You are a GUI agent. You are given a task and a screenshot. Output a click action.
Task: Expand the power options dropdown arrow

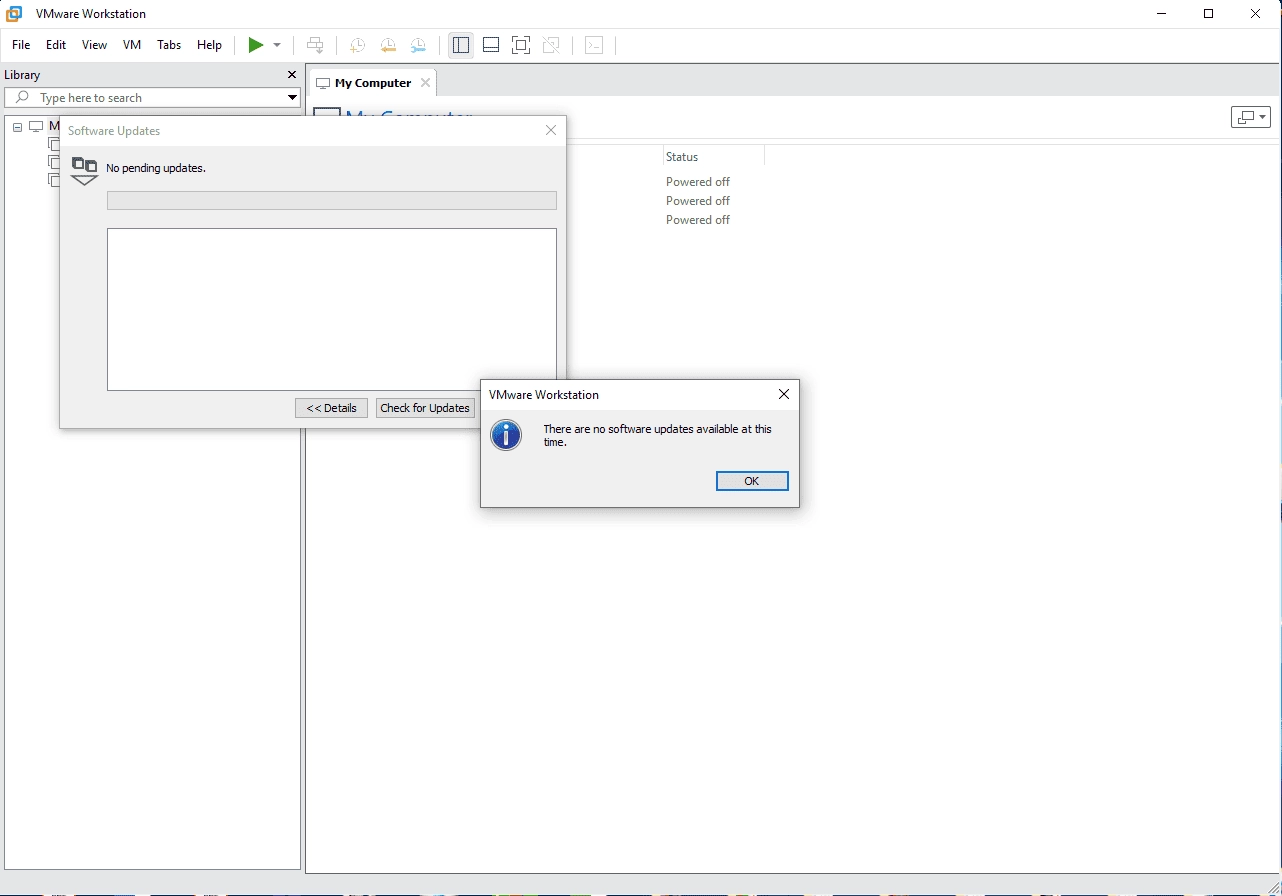coord(277,45)
